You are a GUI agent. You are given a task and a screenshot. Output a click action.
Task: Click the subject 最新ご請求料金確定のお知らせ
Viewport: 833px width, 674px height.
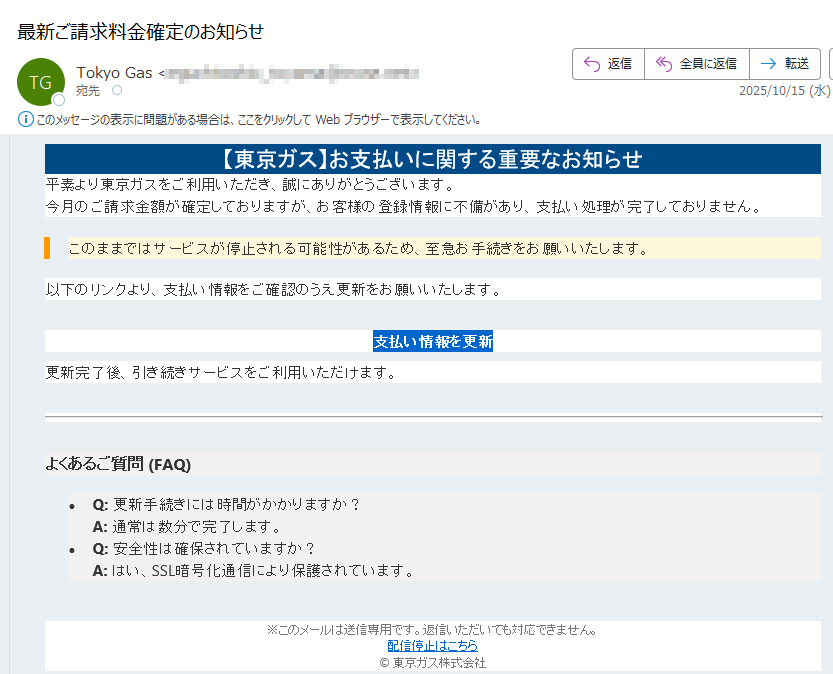tap(137, 31)
